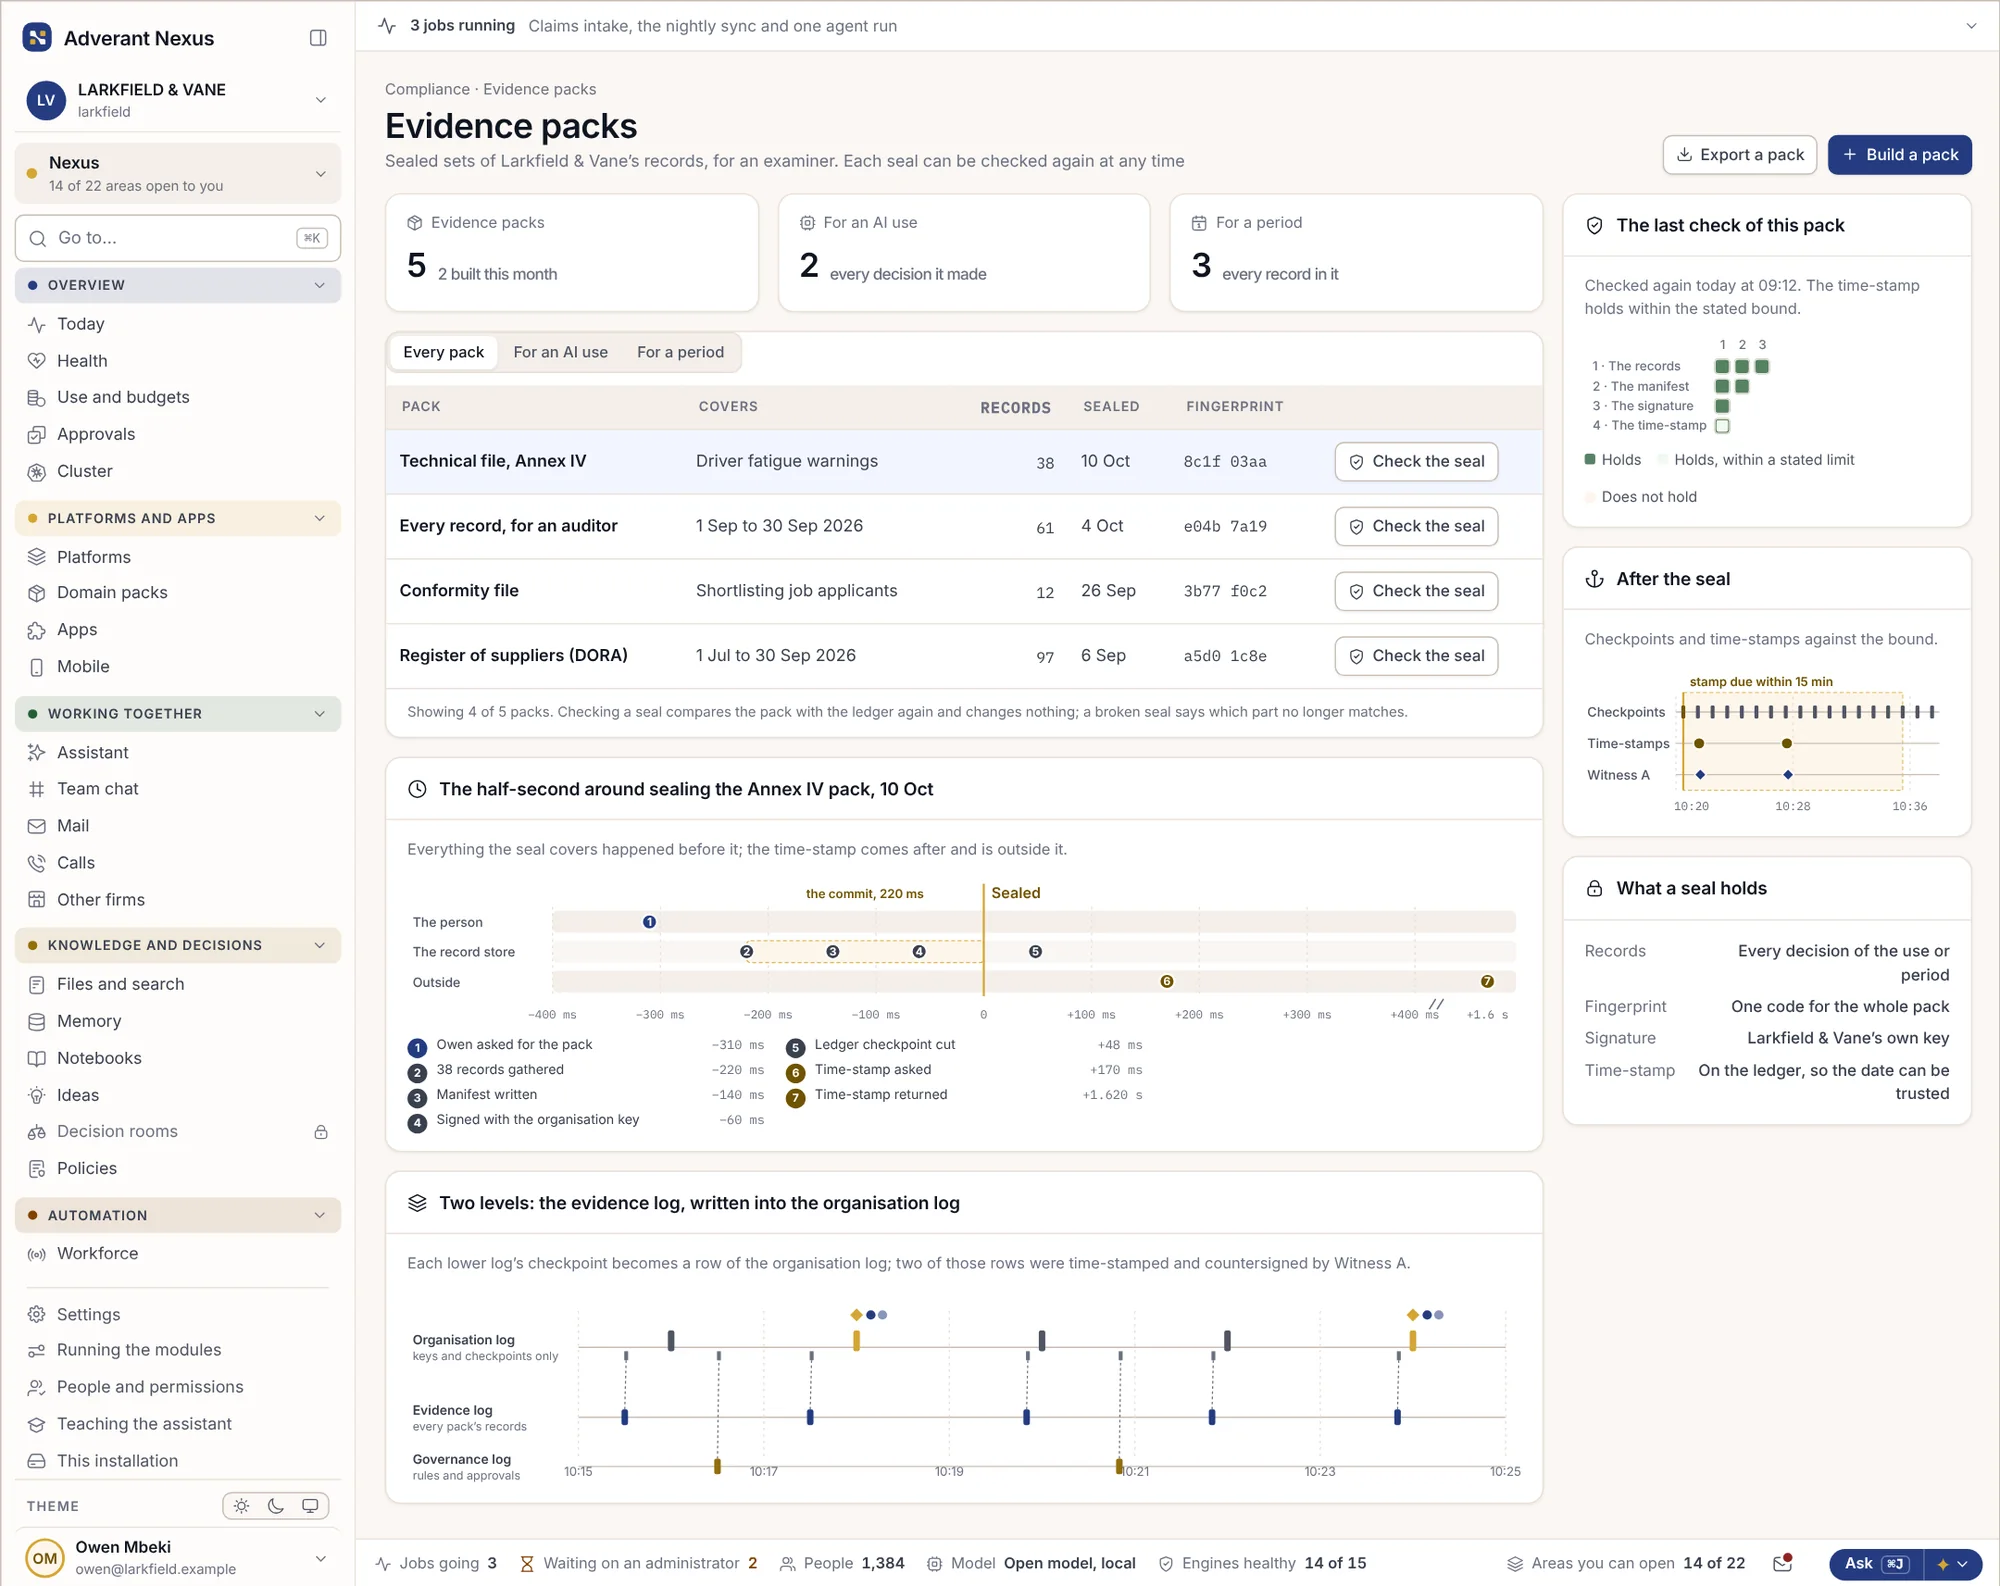The height and width of the screenshot is (1586, 2000).
Task: Open Team chat hash icon
Action: pyautogui.click(x=37, y=789)
